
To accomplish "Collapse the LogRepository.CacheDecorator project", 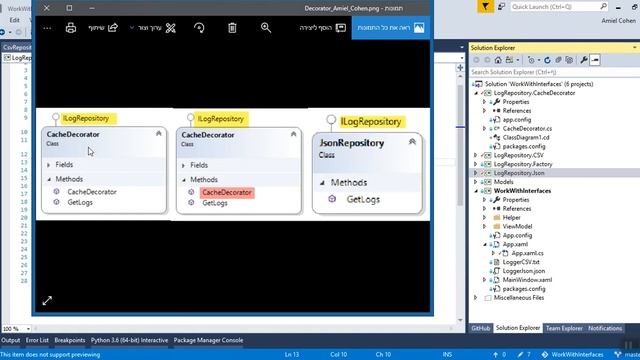I will pos(476,93).
